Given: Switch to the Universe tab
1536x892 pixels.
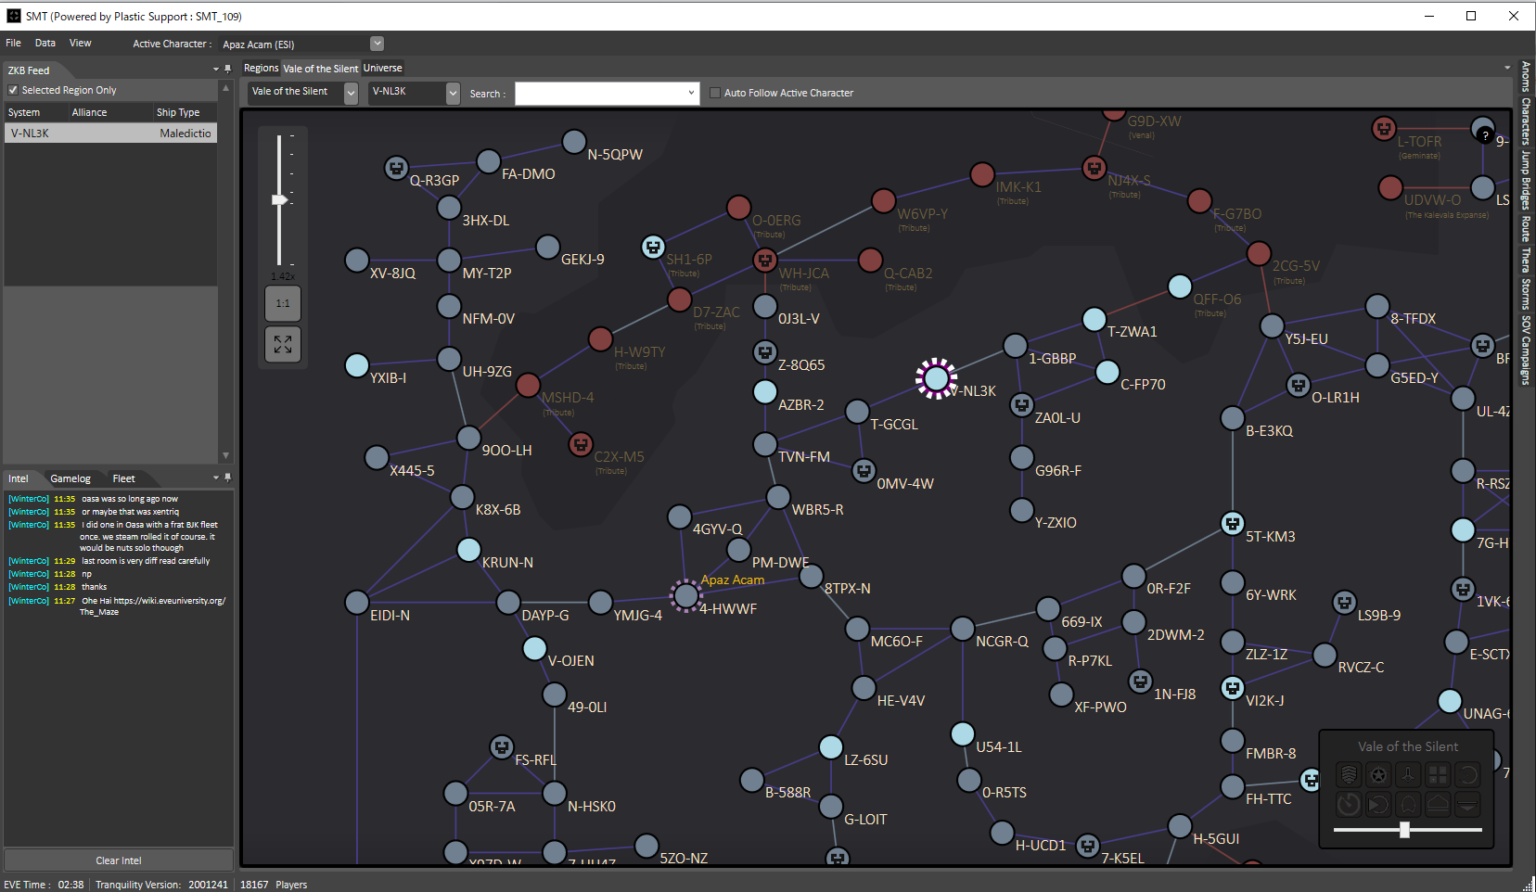Looking at the screenshot, I should tap(382, 68).
